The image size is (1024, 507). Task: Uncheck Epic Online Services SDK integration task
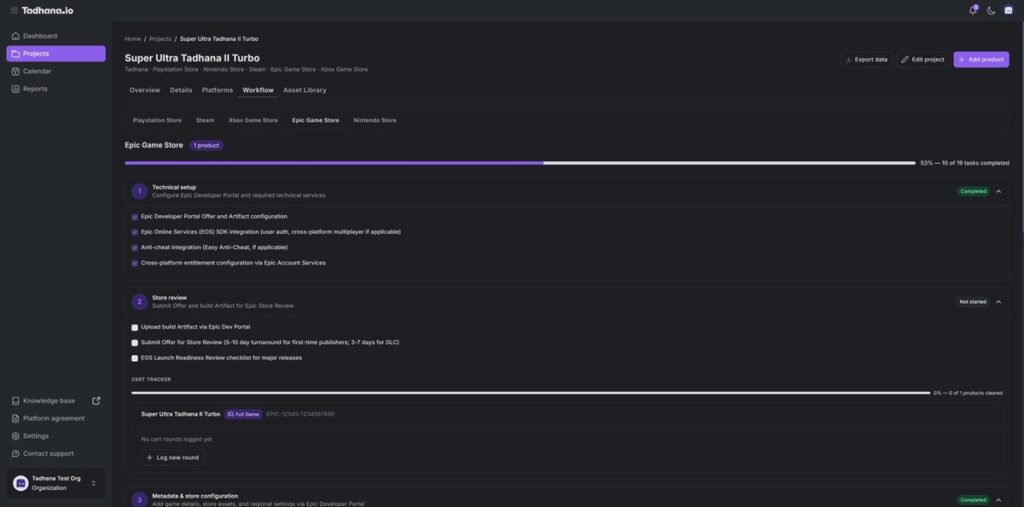(135, 232)
